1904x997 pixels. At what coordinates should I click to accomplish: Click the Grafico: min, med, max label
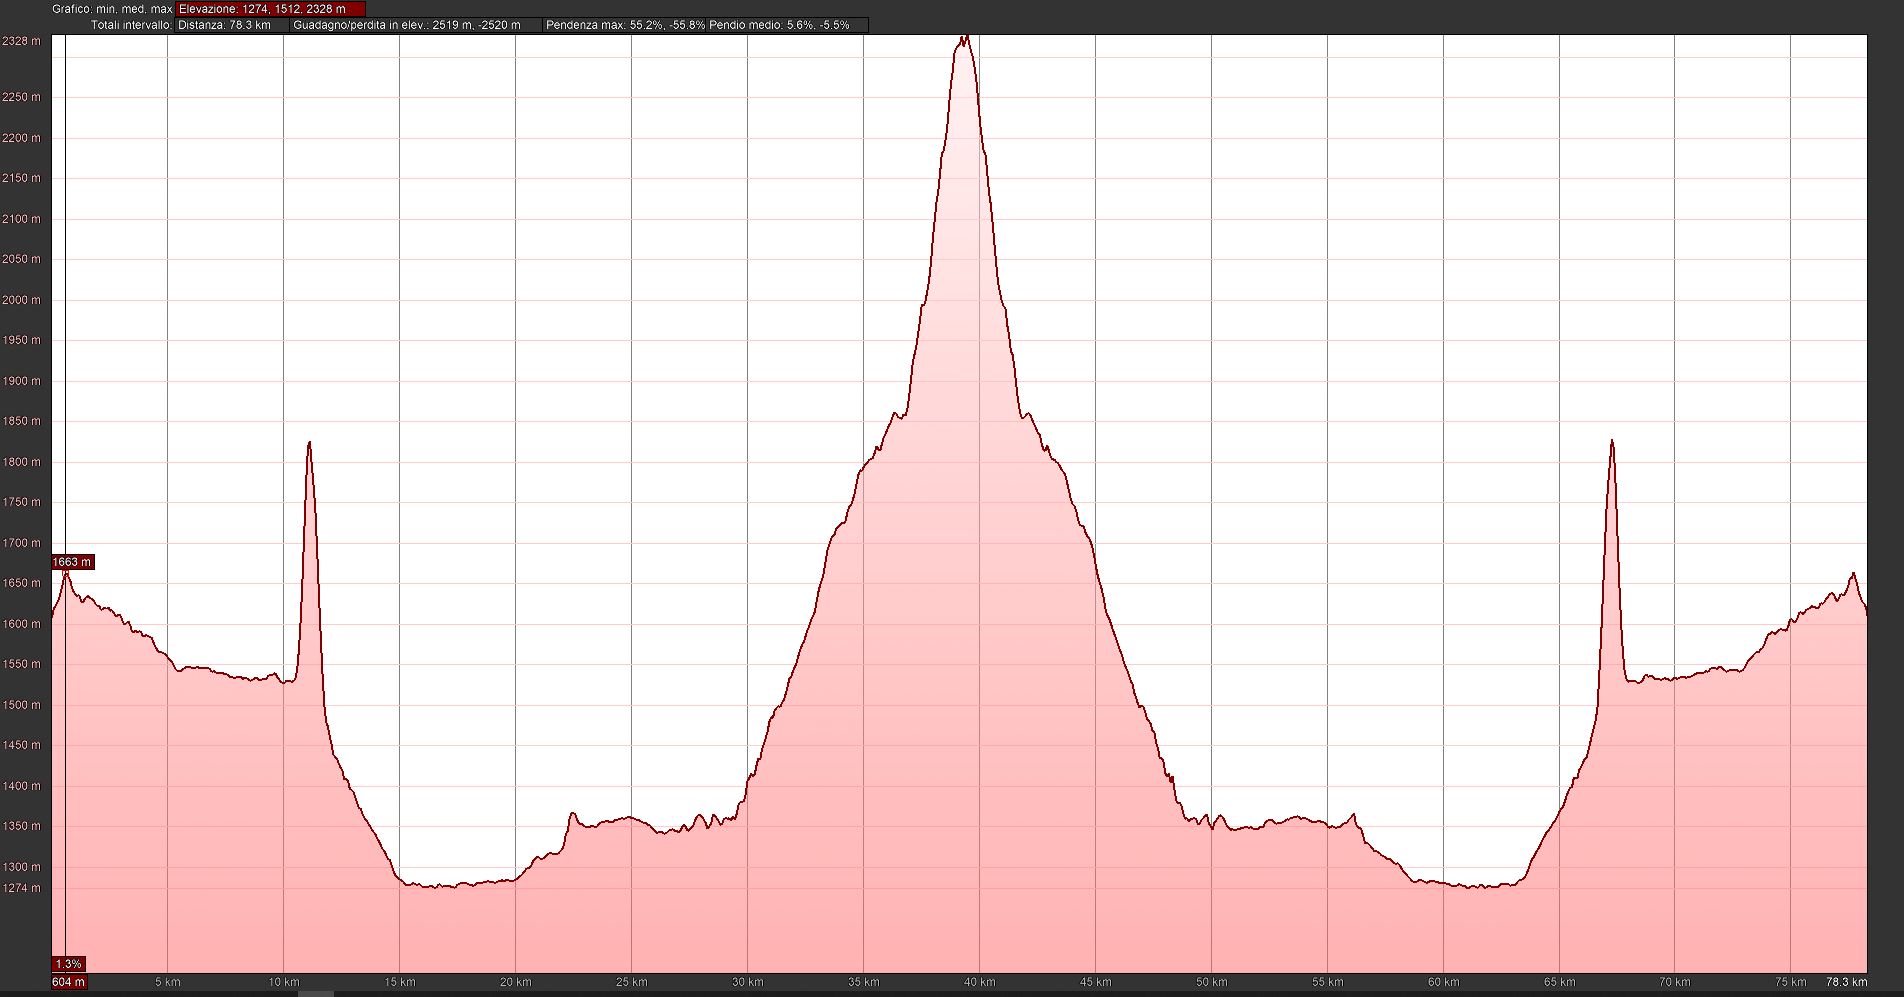point(112,9)
